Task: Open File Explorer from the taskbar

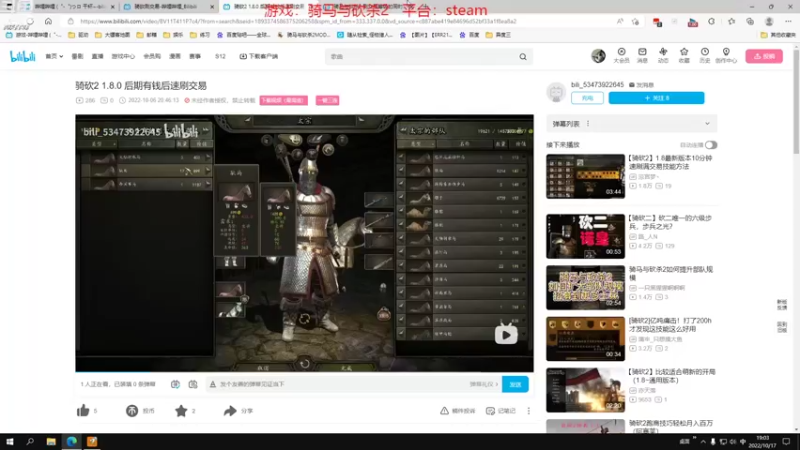Action: [51, 441]
